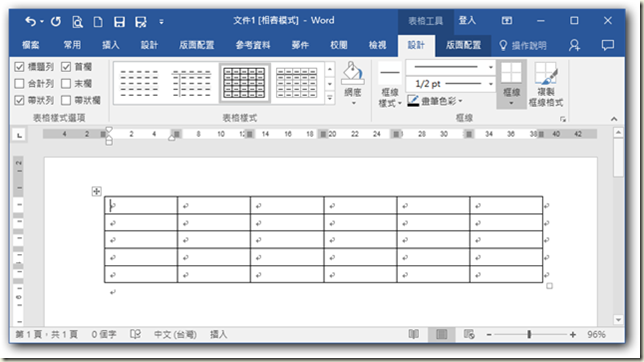
Task: Uncheck the 標題列 checkbox
Action: [19, 67]
